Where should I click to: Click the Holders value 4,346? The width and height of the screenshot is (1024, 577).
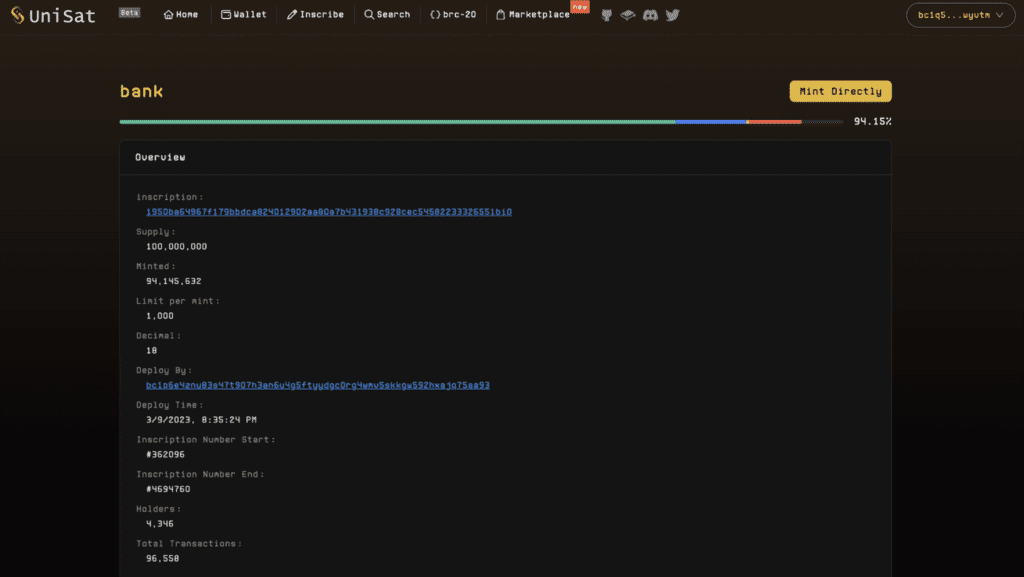160,523
